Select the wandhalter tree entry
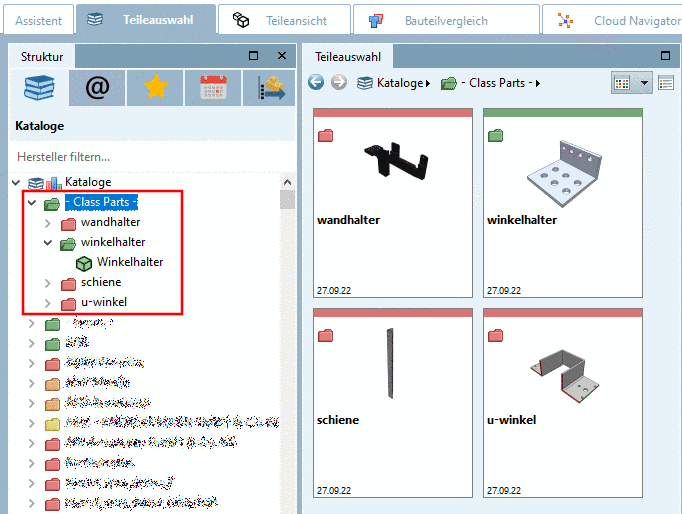Image resolution: width=682 pixels, height=514 pixels. [110, 222]
